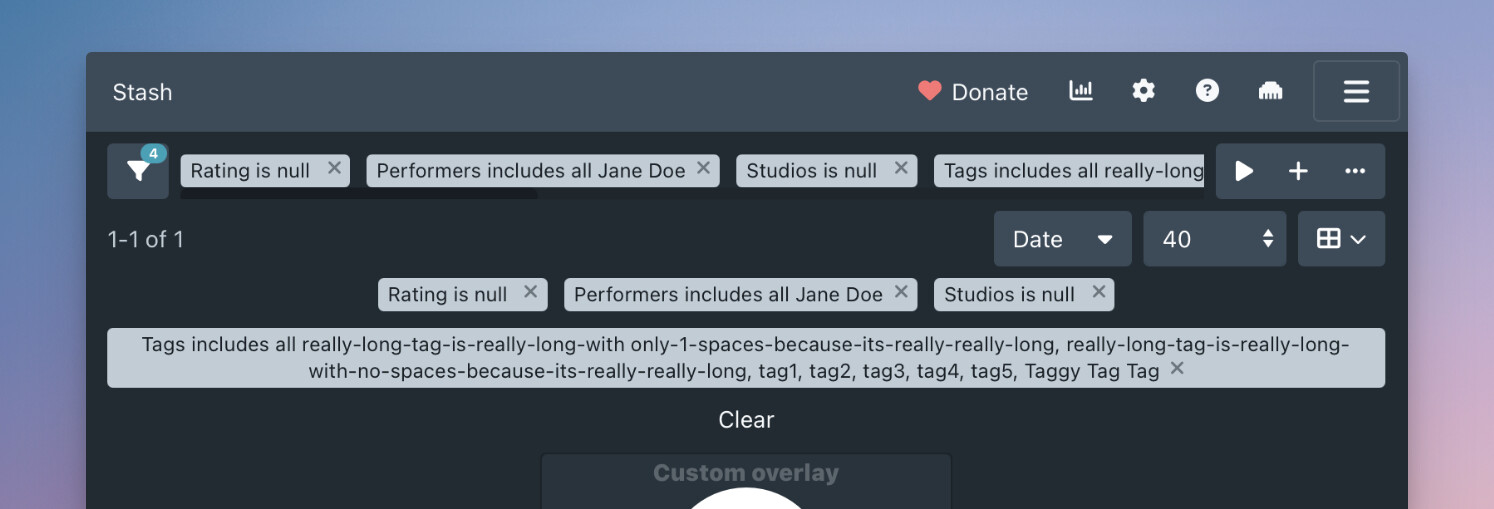
Task: Remove top Performers Jane Doe filter
Action: (704, 168)
